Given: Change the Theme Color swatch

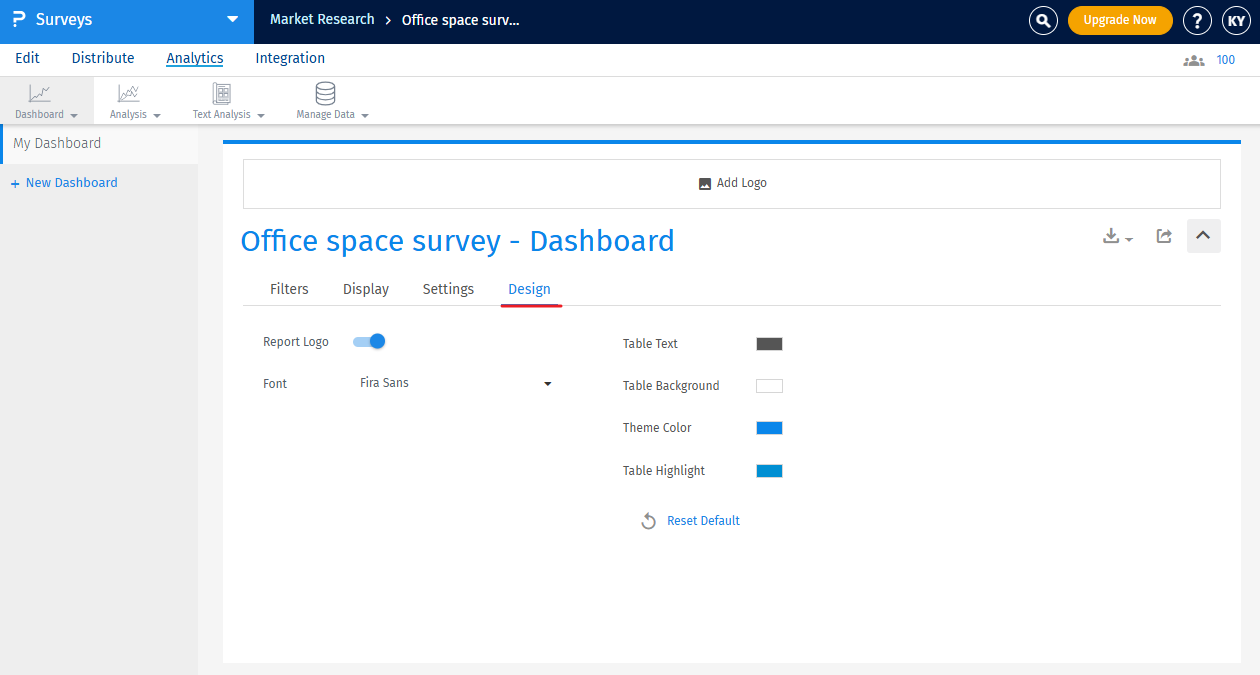Looking at the screenshot, I should [769, 427].
